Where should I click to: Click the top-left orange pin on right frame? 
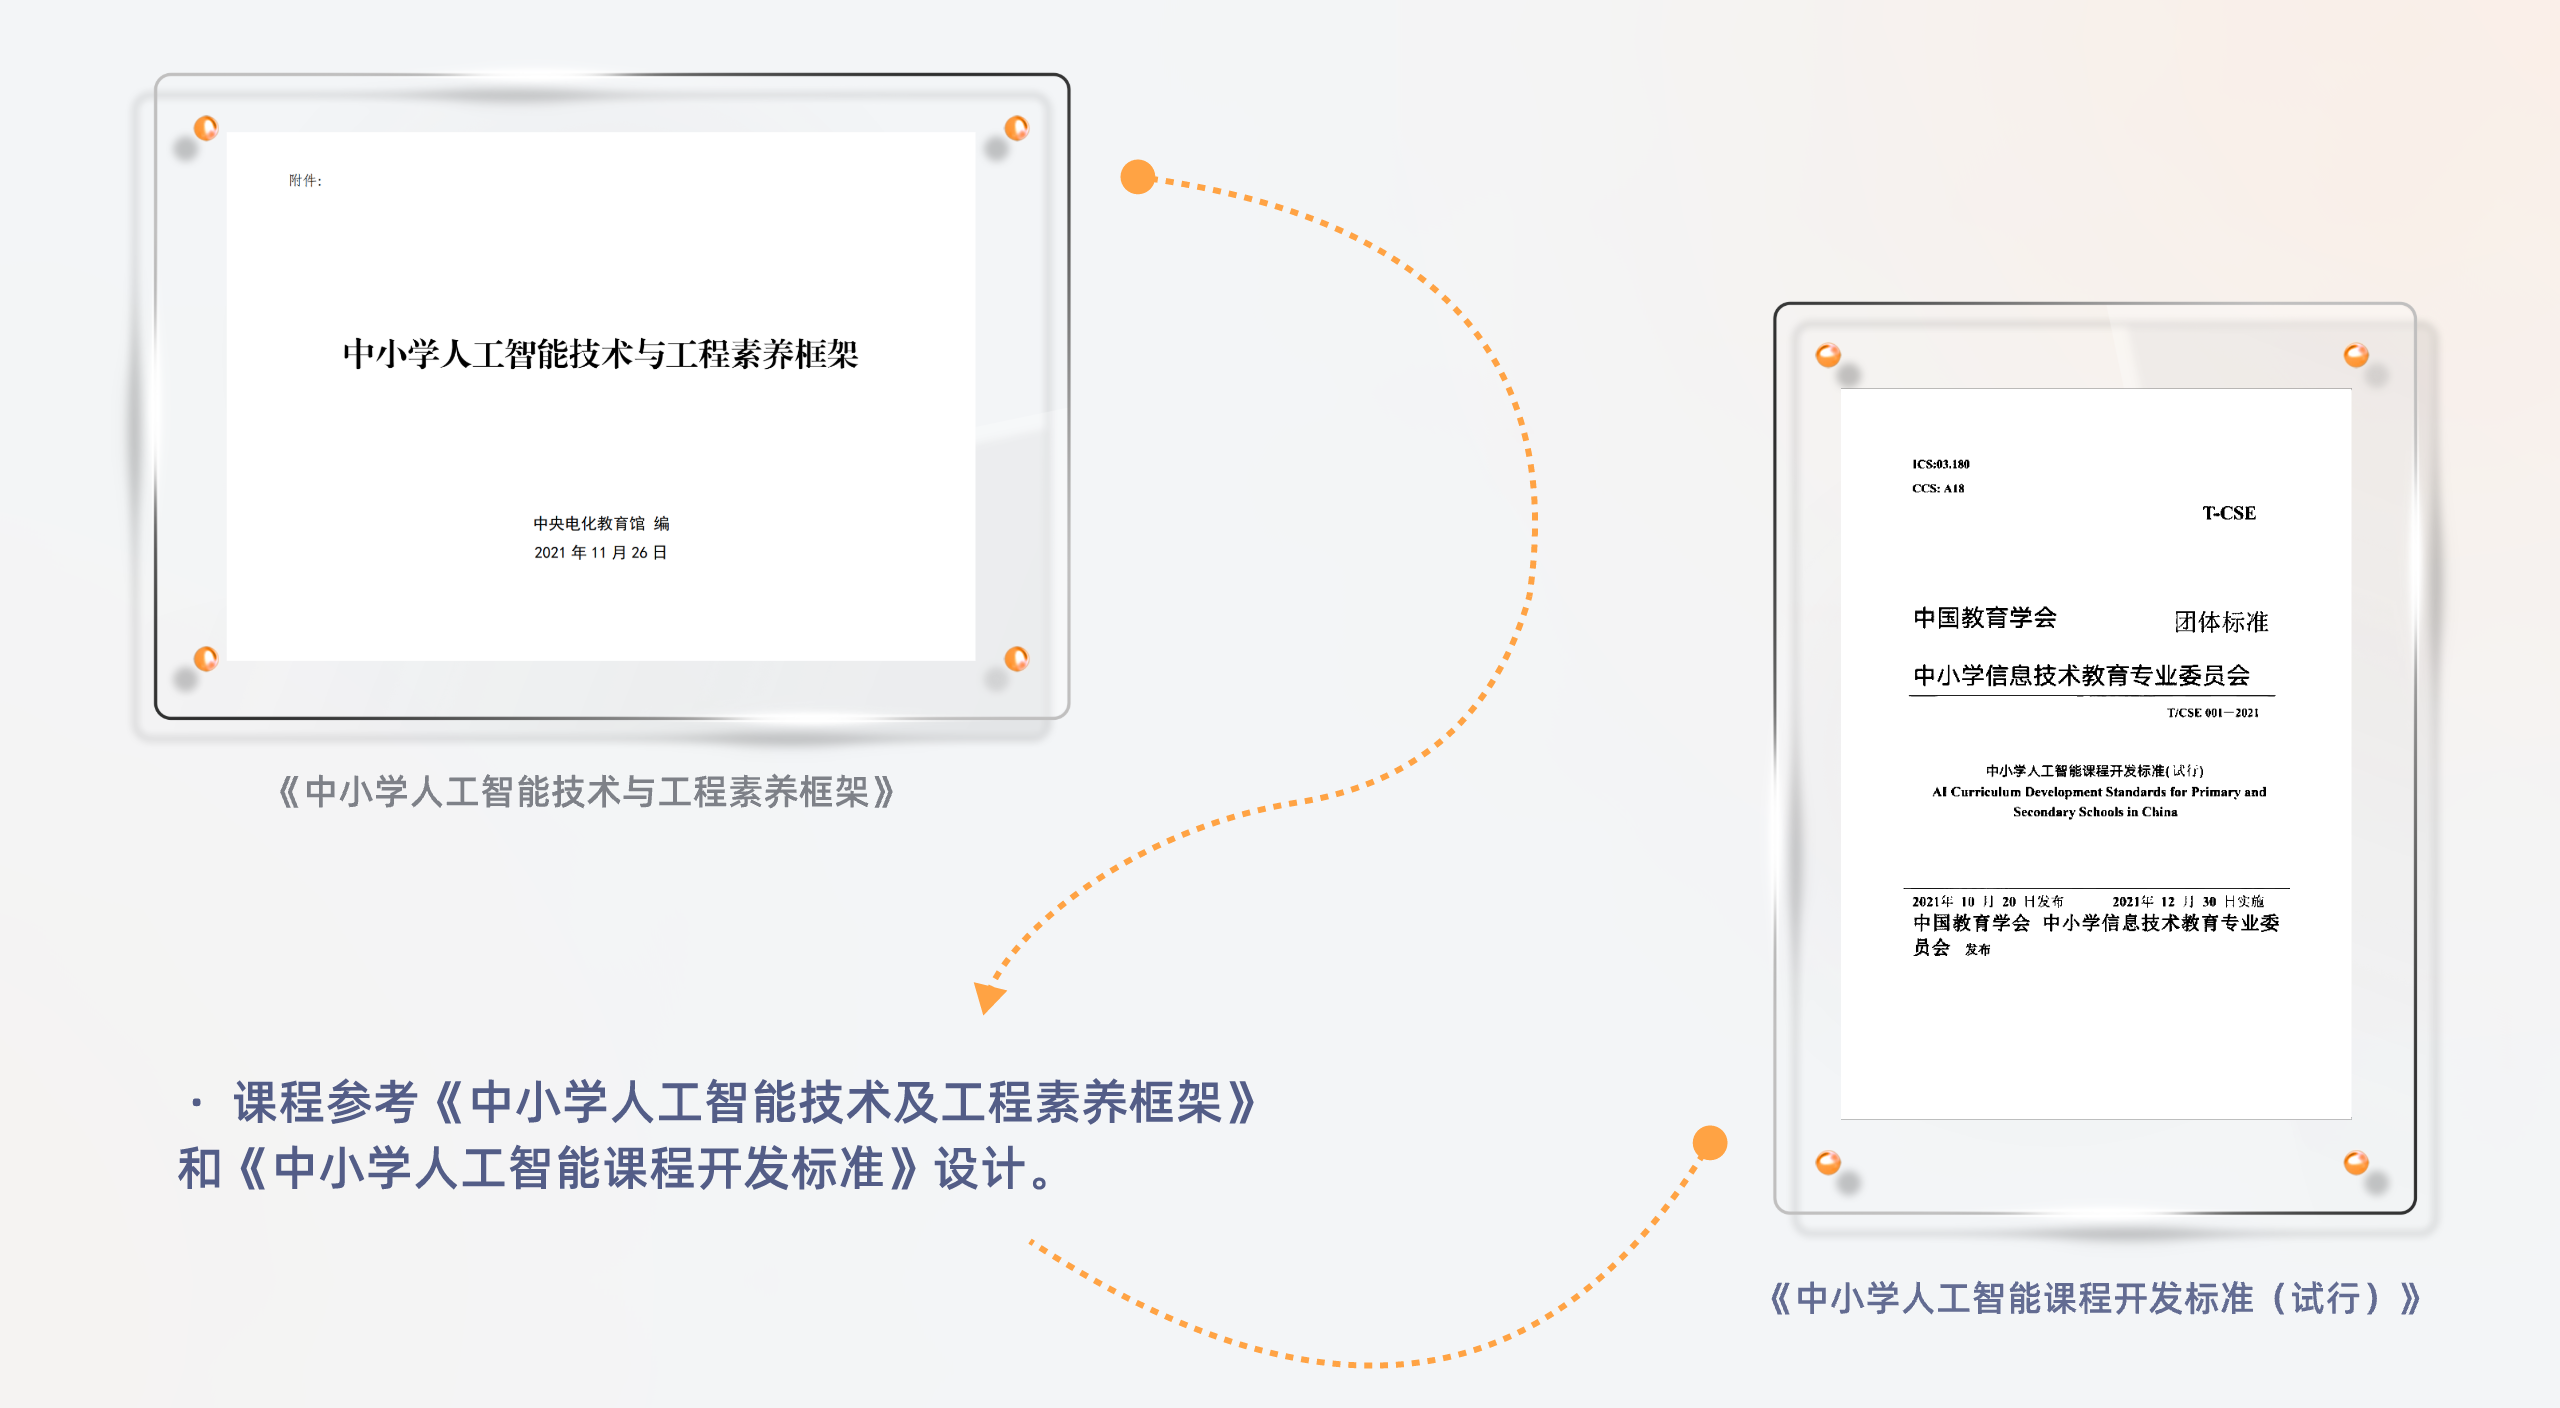(1828, 355)
